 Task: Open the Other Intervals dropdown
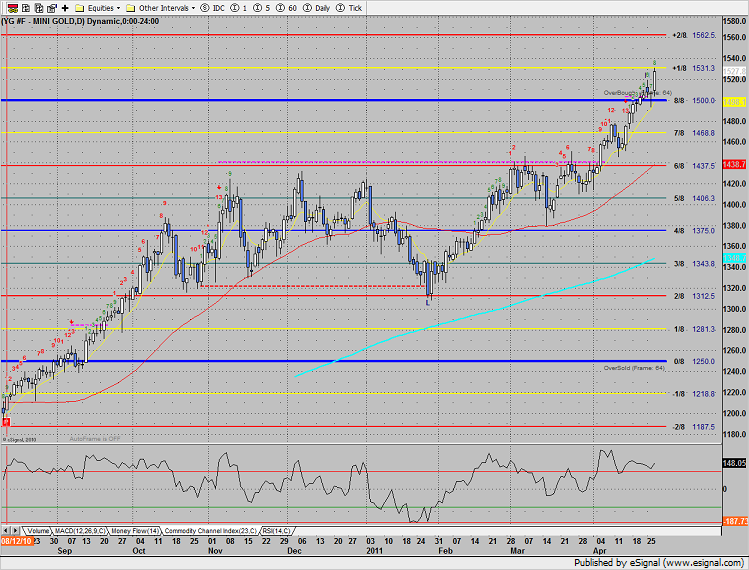(193, 8)
